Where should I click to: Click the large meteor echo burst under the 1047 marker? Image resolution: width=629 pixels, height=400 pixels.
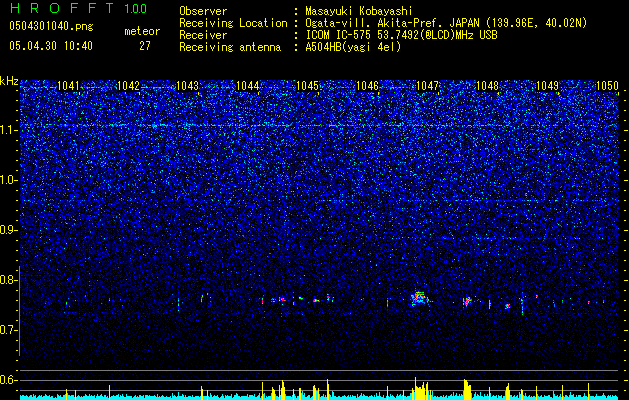pyautogui.click(x=419, y=298)
